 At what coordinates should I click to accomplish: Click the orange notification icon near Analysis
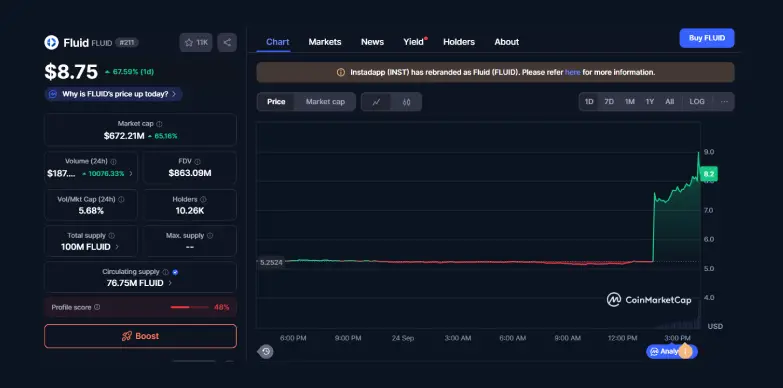tap(685, 352)
